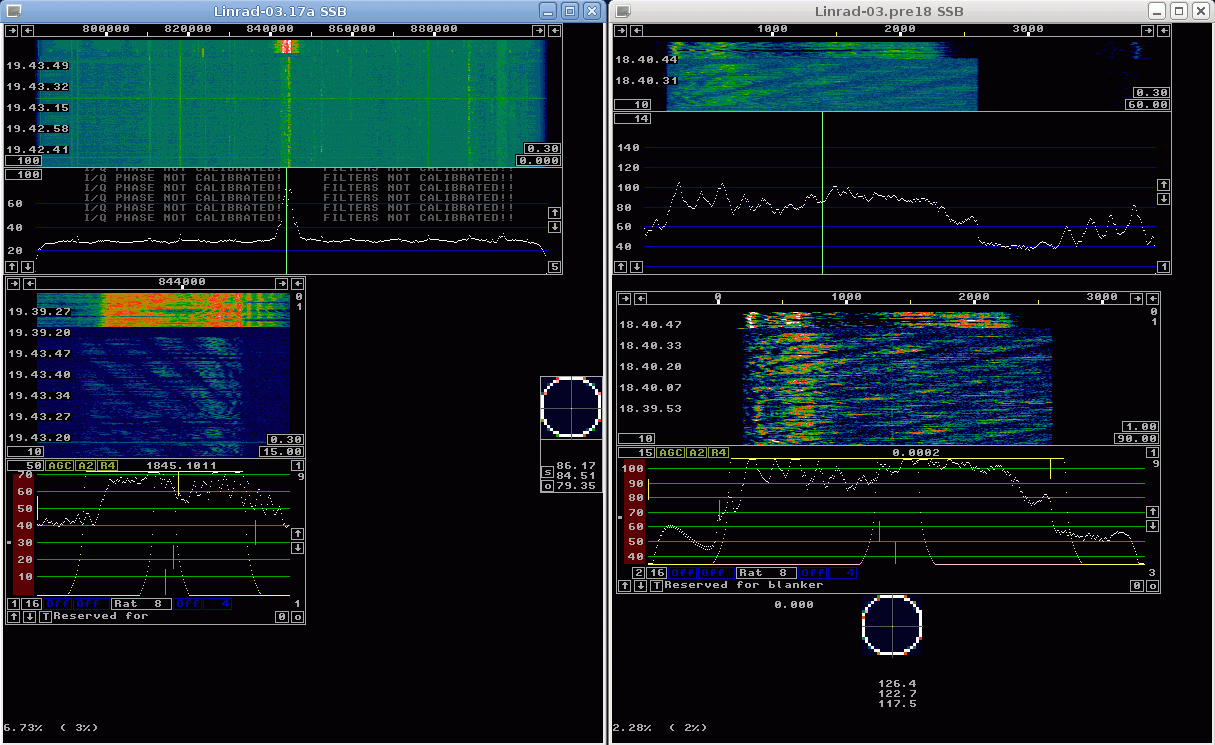Click 60.00 value box on right upper waterfall
The height and width of the screenshot is (745, 1215).
coord(1147,104)
